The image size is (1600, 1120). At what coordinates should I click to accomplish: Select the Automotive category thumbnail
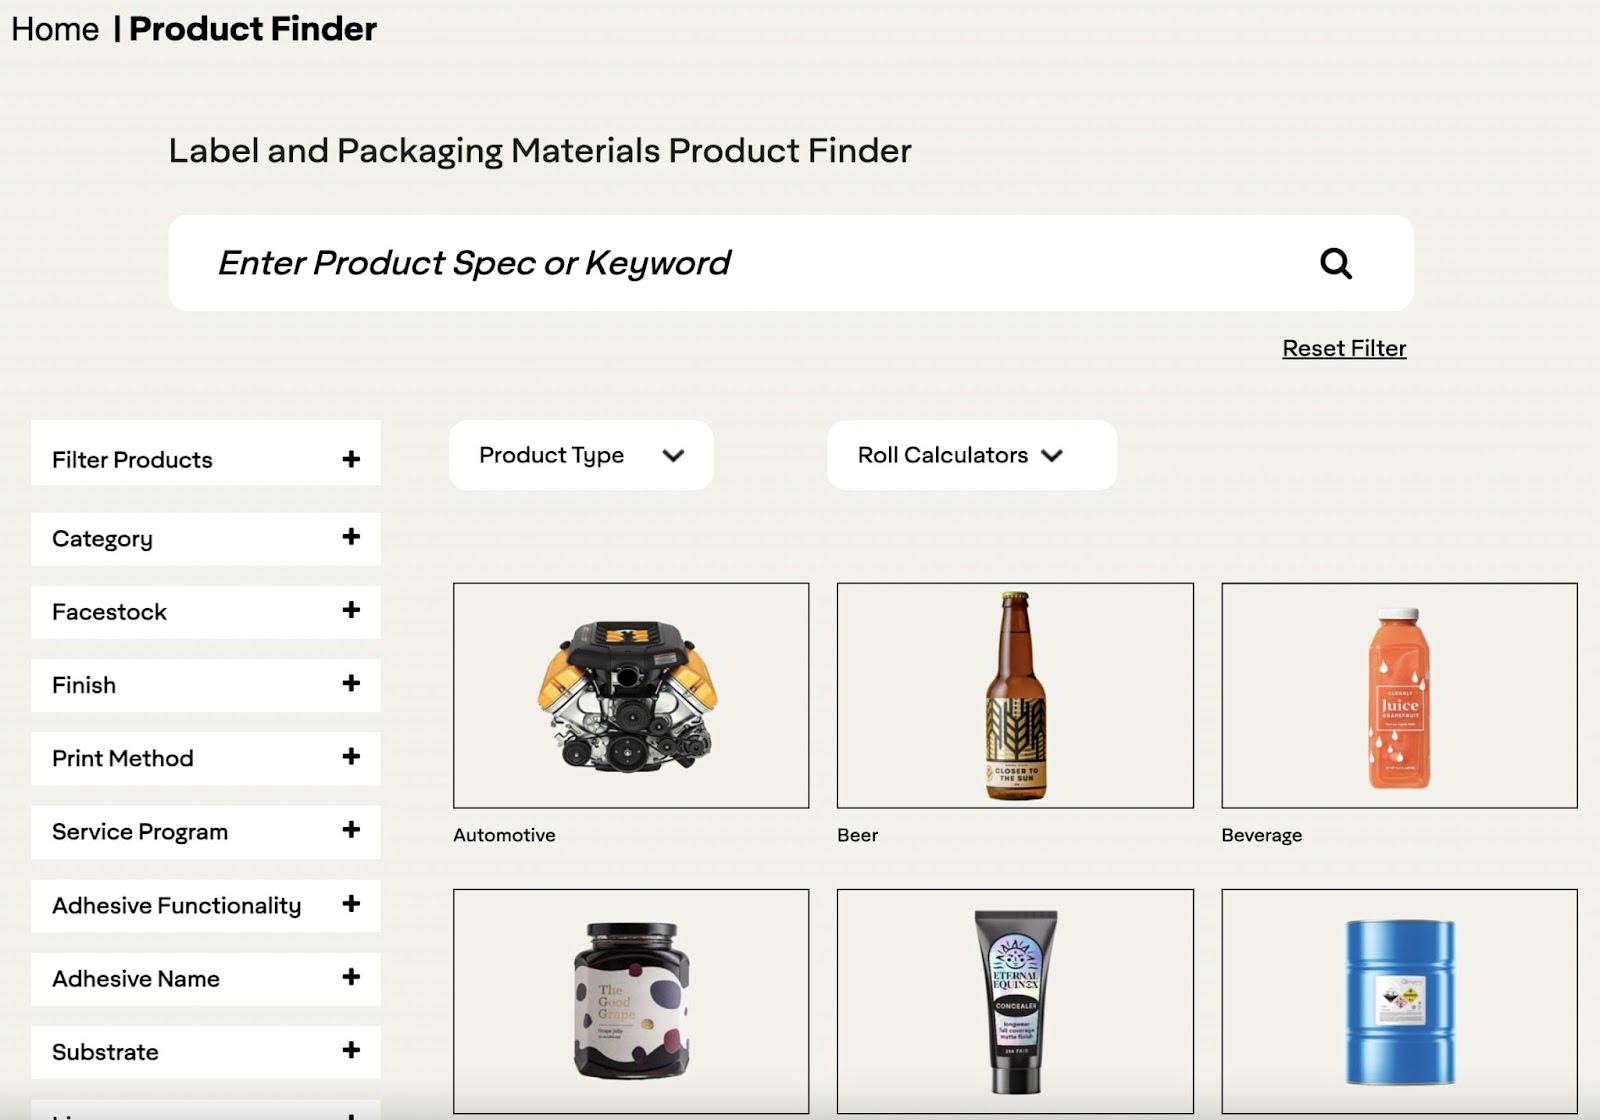click(x=631, y=695)
